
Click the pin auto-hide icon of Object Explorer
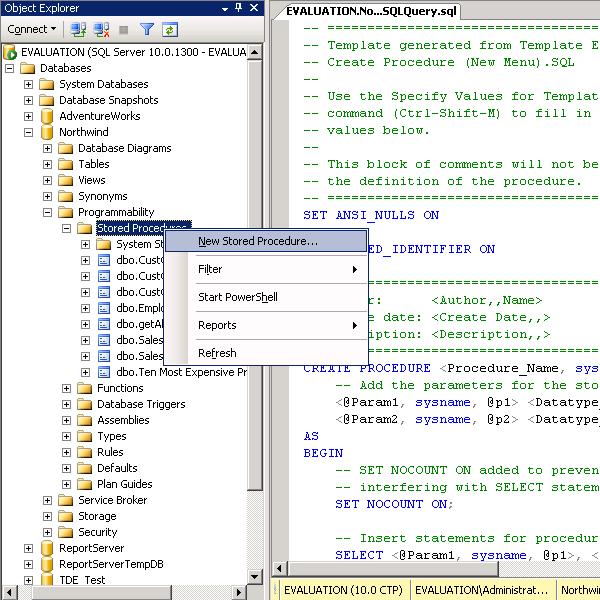tap(239, 7)
